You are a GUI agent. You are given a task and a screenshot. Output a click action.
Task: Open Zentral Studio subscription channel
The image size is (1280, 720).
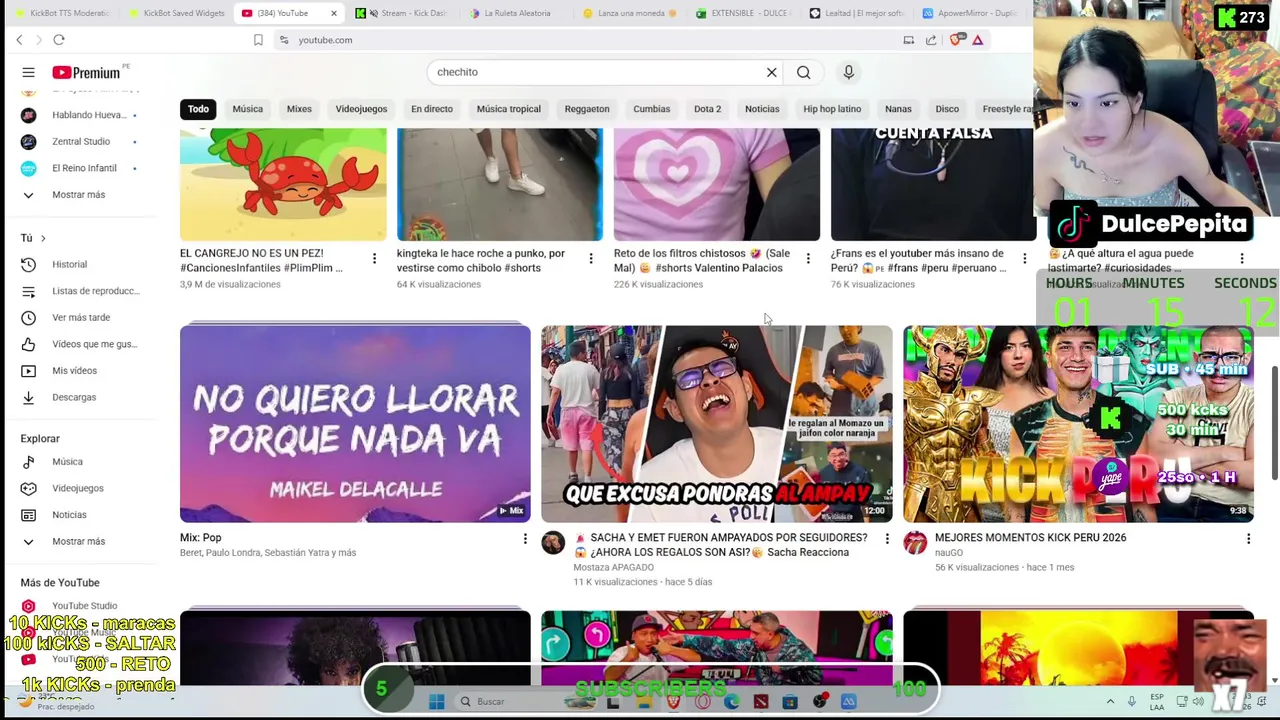coord(80,141)
